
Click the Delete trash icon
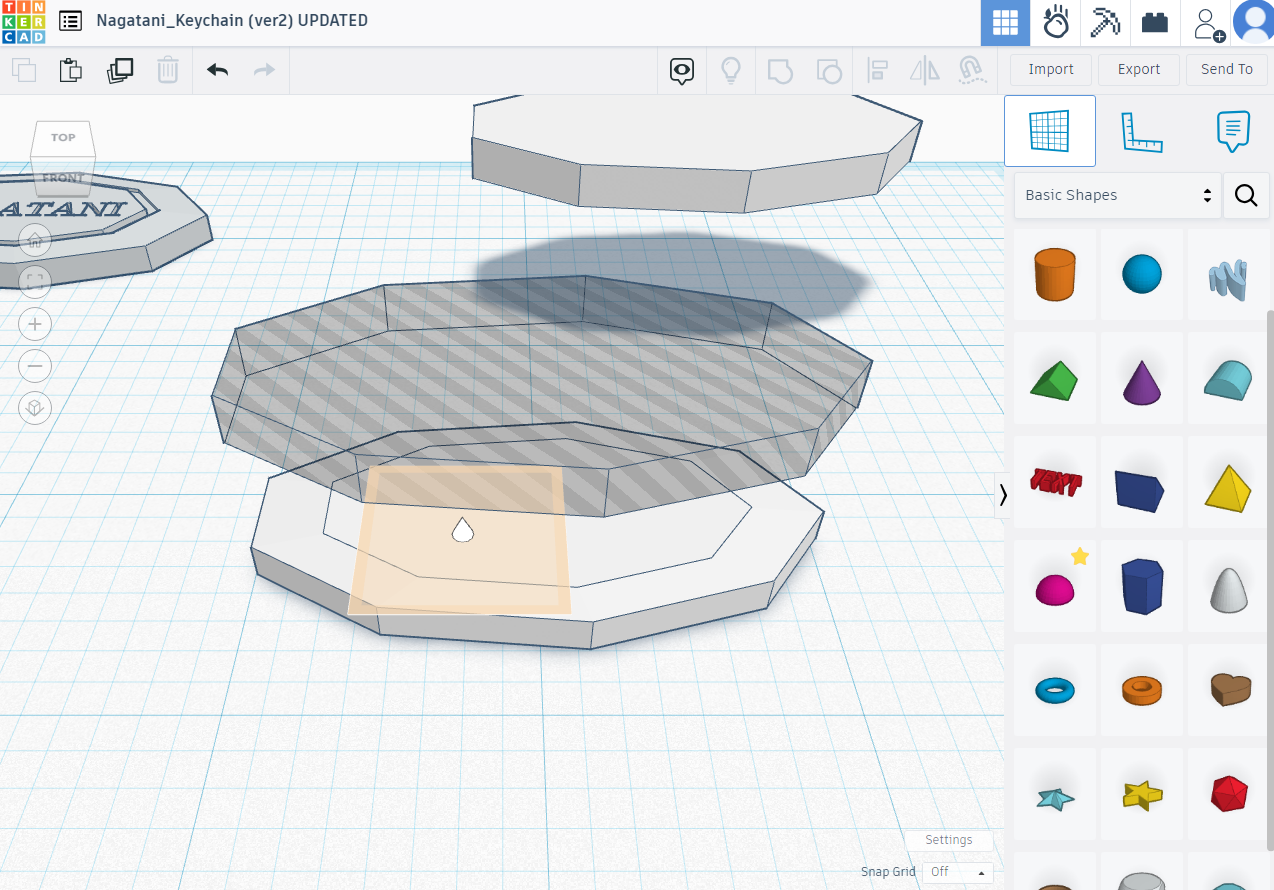[167, 70]
